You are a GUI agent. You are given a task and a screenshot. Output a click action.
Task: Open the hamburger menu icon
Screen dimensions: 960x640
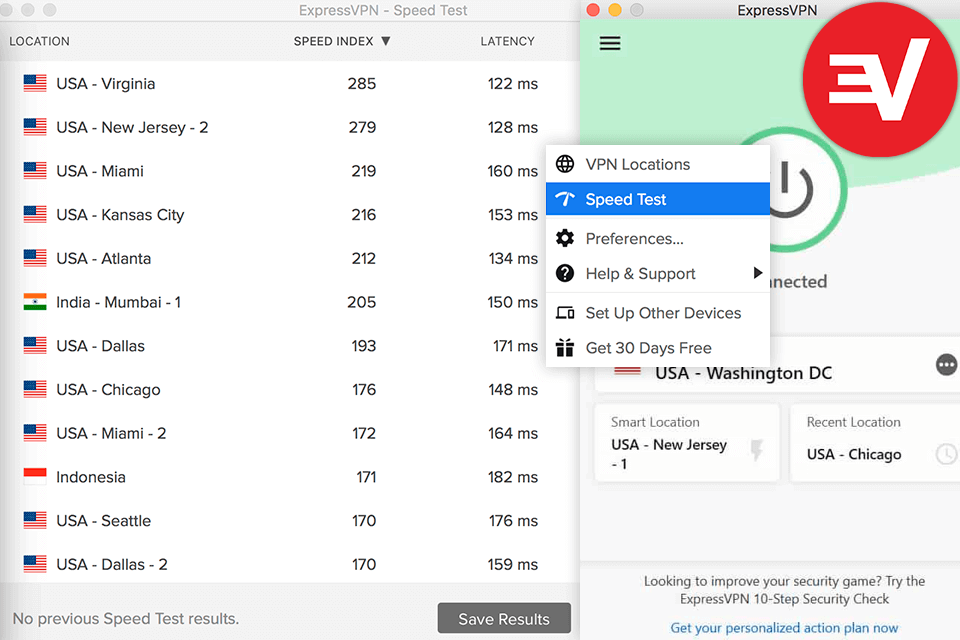coord(610,43)
